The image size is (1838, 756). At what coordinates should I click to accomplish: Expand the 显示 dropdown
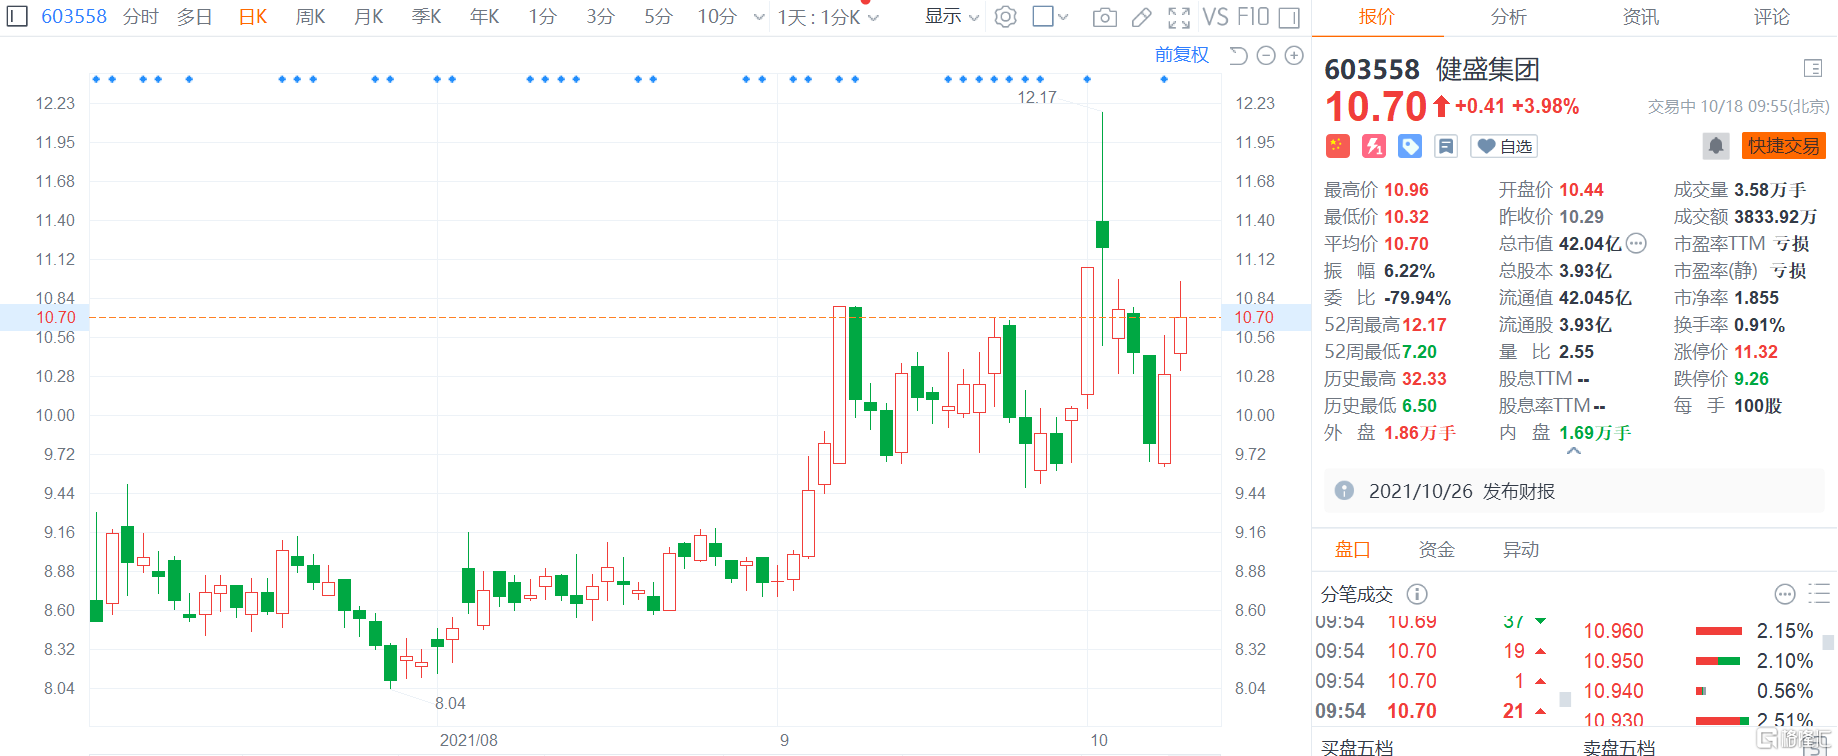coord(951,17)
